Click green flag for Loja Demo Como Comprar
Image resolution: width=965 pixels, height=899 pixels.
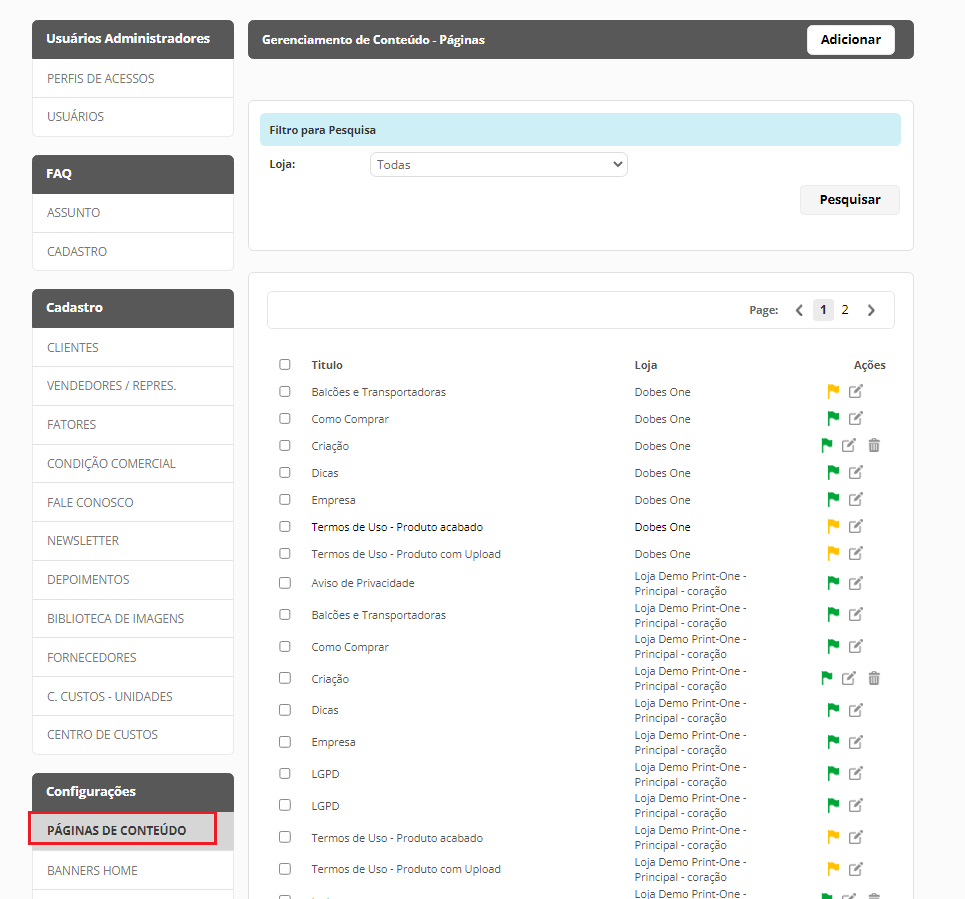tap(833, 647)
